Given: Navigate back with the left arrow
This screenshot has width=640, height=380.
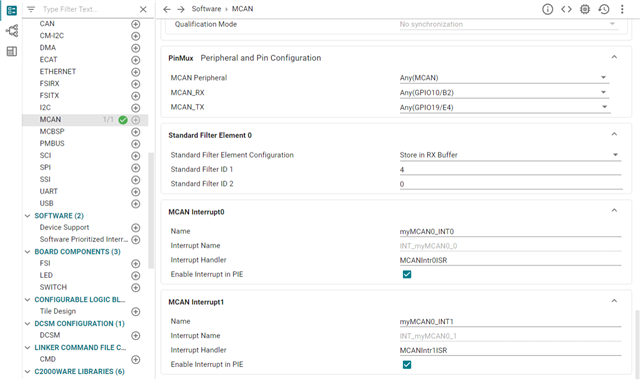Looking at the screenshot, I should [167, 9].
